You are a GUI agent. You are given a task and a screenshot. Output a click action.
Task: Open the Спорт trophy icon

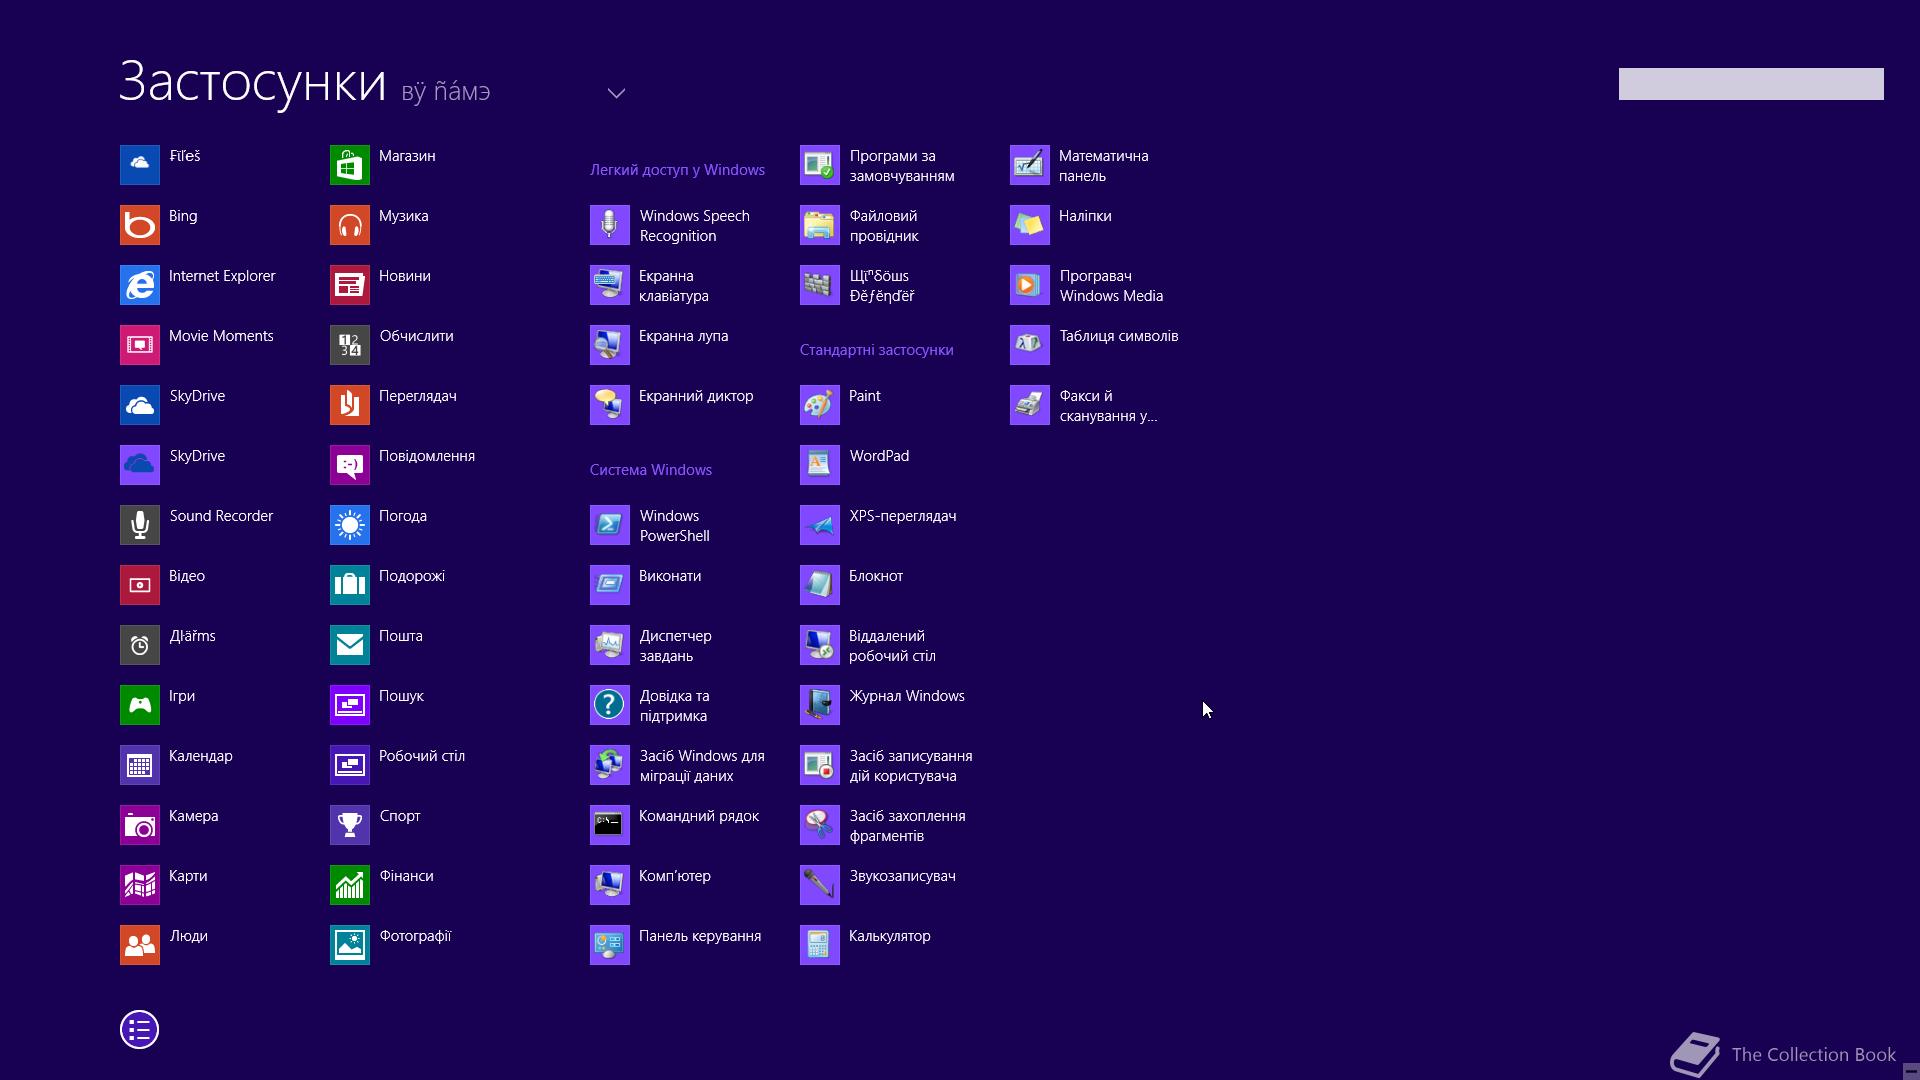pyautogui.click(x=350, y=825)
